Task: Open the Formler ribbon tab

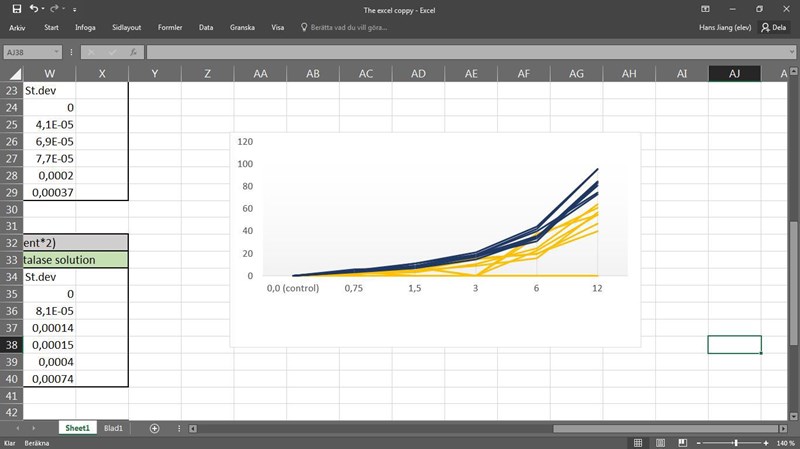Action: 170,28
